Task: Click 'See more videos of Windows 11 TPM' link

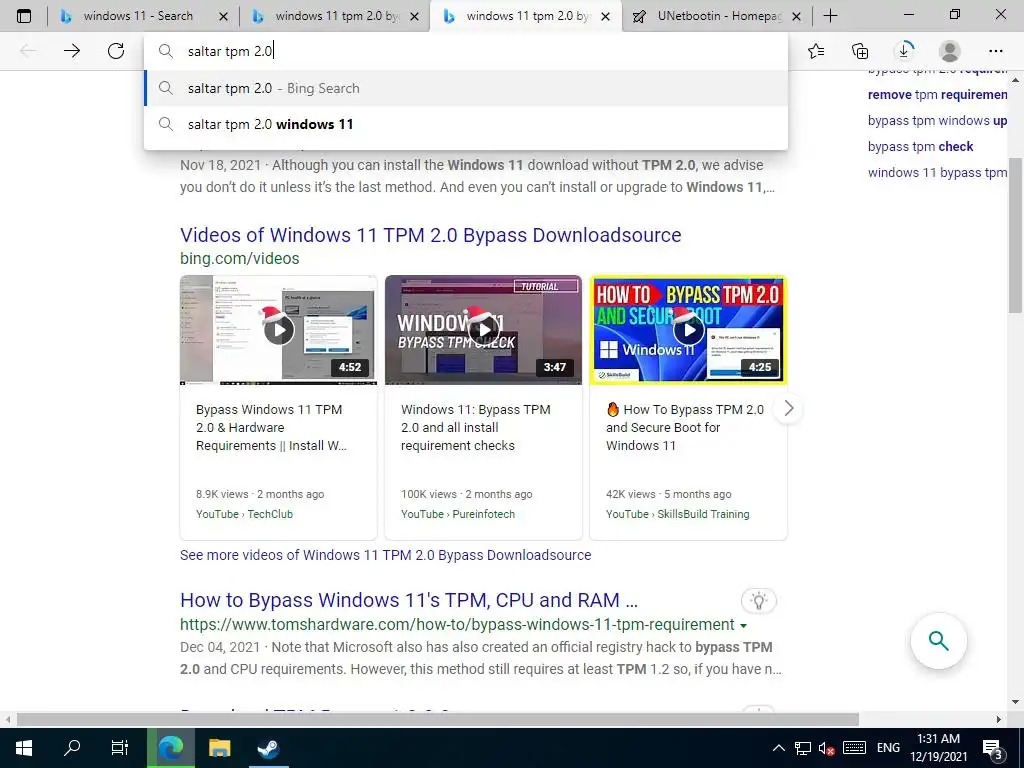Action: point(385,555)
